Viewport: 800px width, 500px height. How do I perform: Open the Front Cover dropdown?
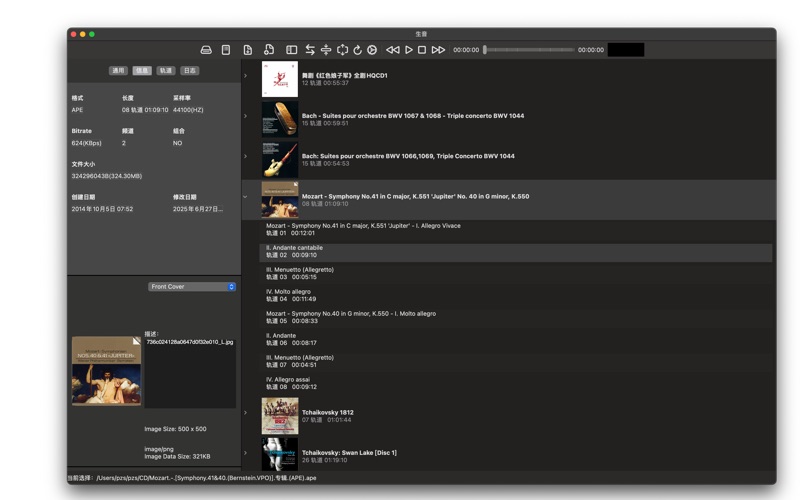tap(192, 287)
